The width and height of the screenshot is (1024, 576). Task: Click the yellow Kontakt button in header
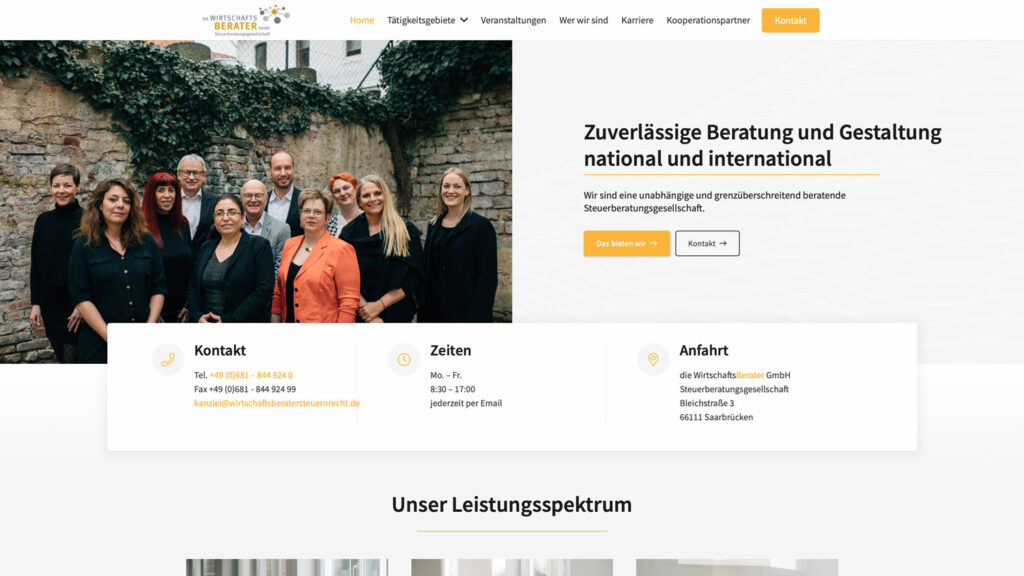tap(790, 20)
